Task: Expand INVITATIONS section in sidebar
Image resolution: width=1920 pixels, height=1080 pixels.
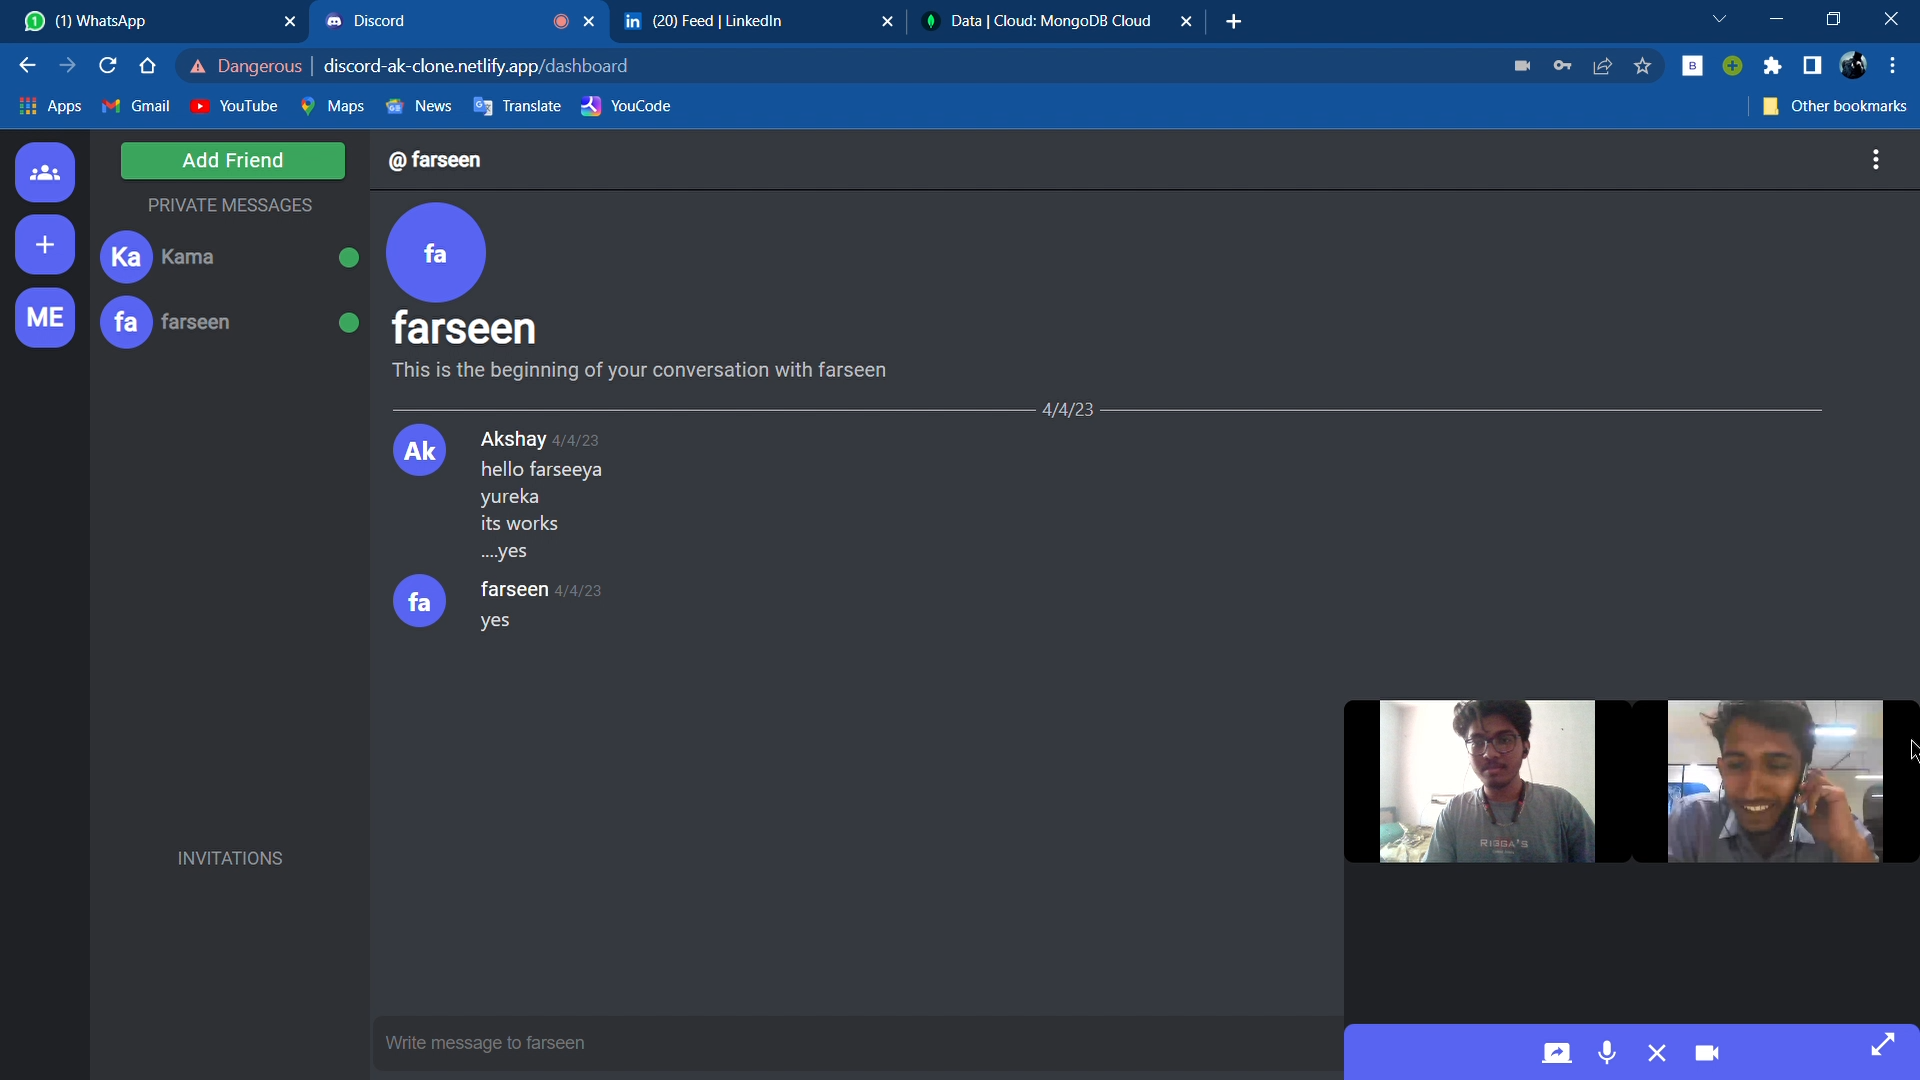Action: pos(231,857)
